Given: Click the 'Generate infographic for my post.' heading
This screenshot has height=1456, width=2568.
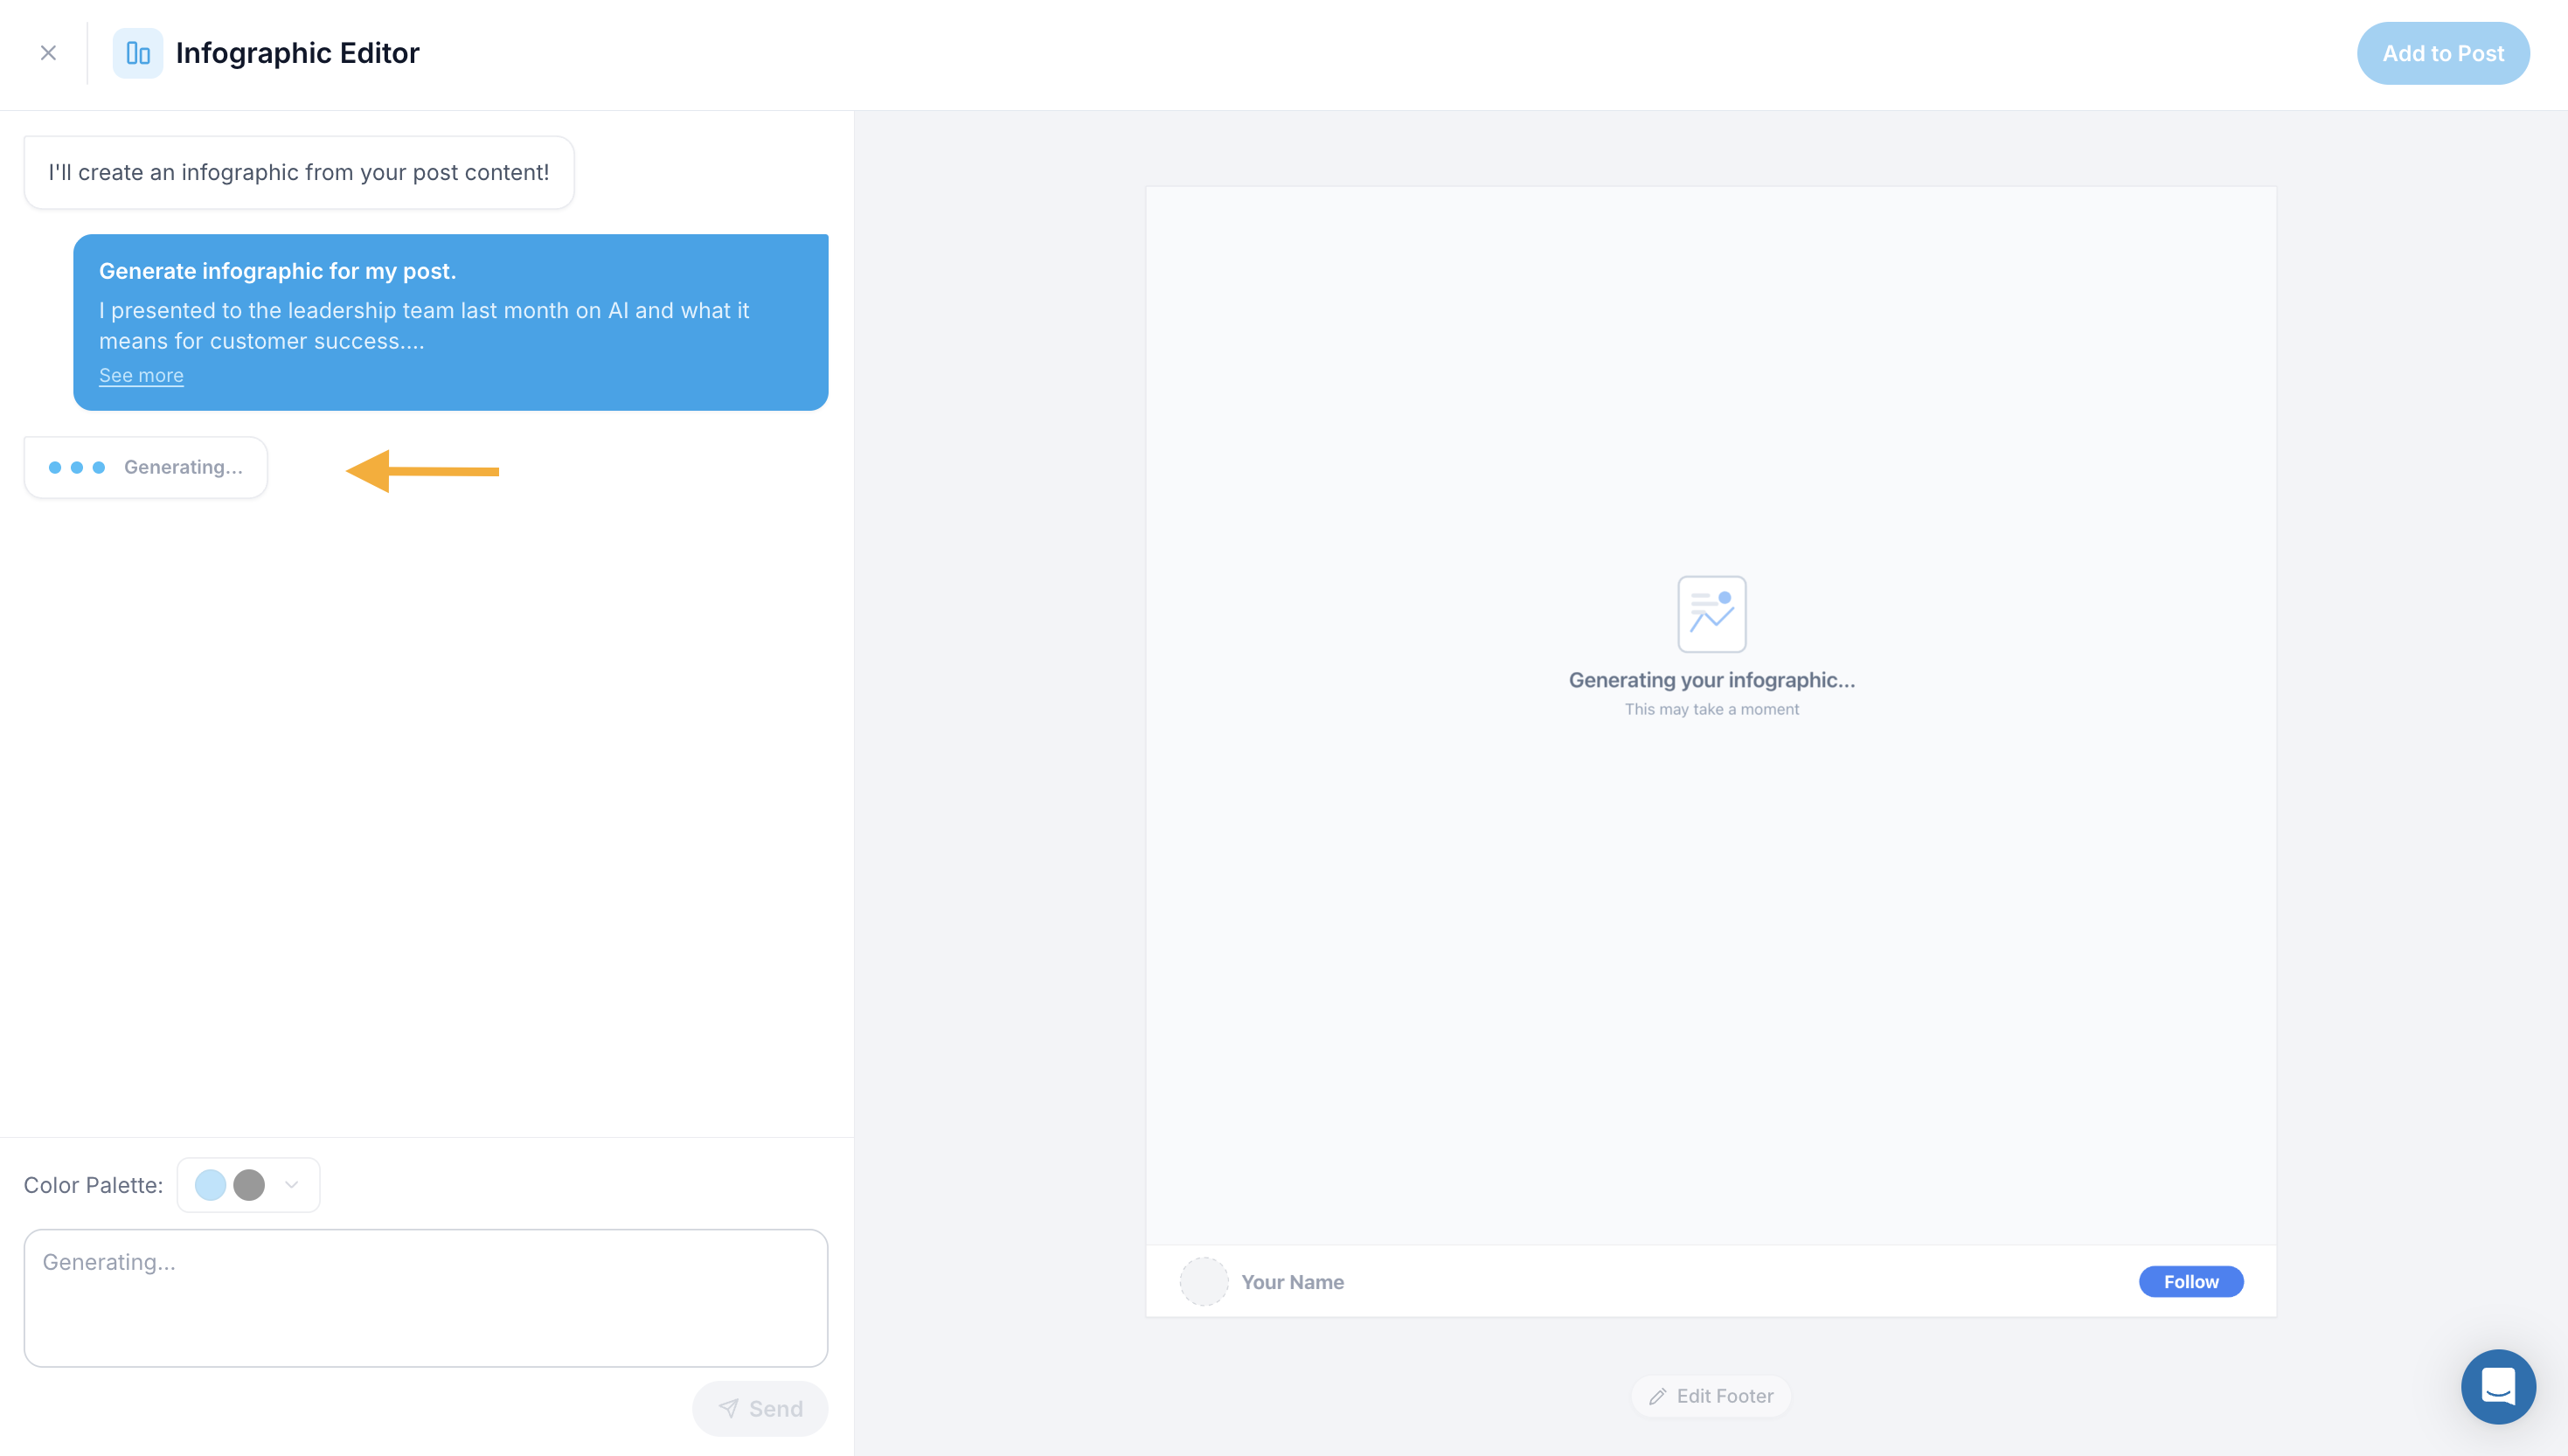Looking at the screenshot, I should point(277,271).
